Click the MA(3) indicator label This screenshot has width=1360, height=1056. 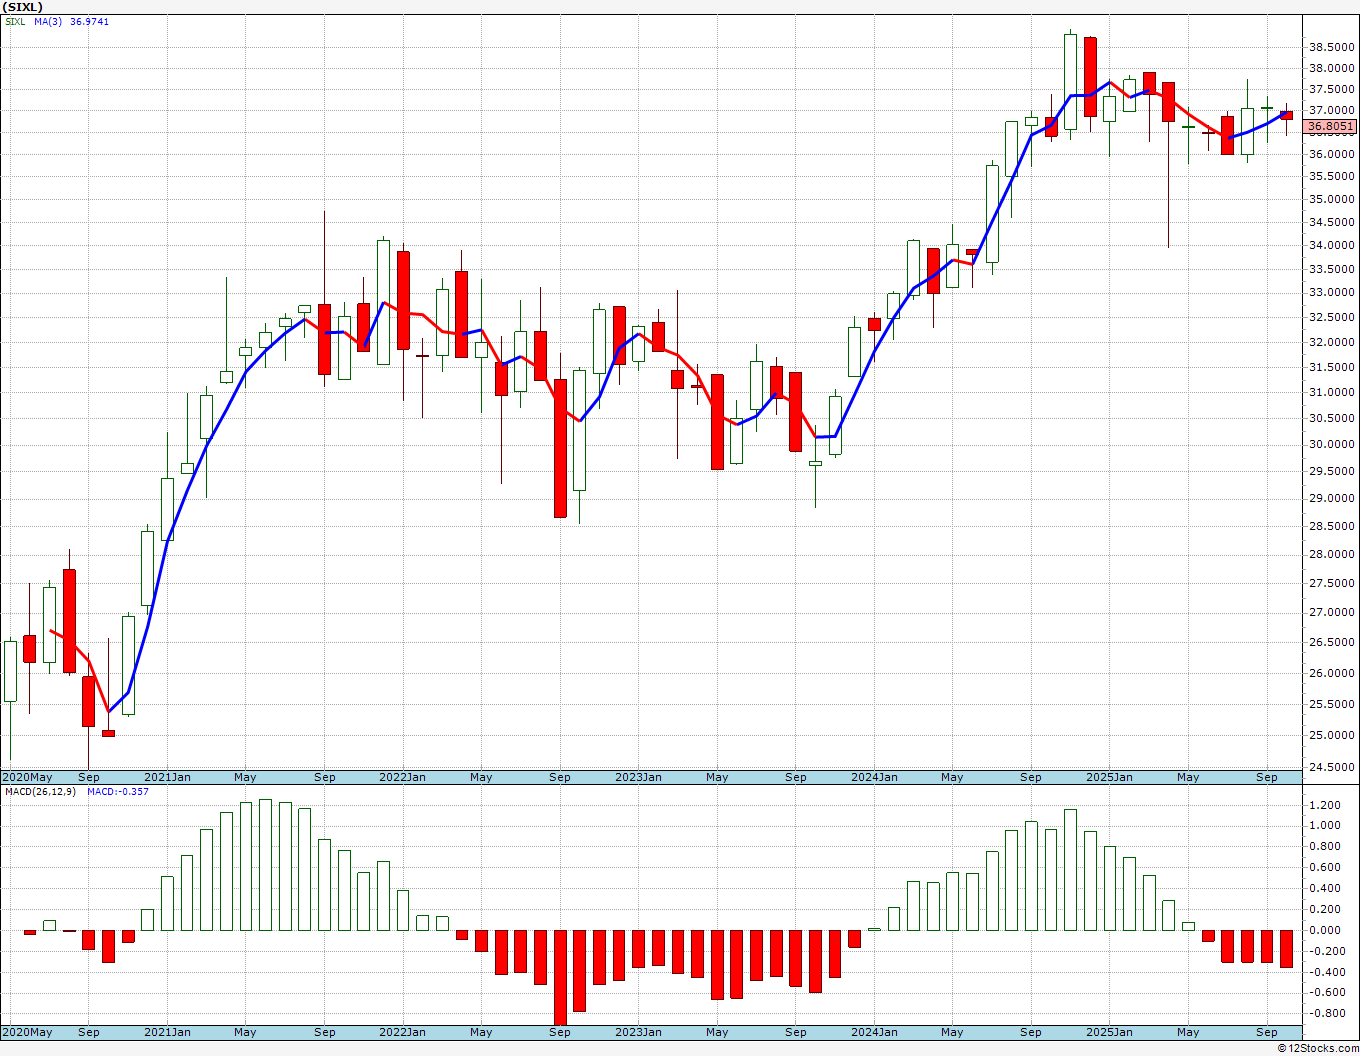tap(48, 21)
